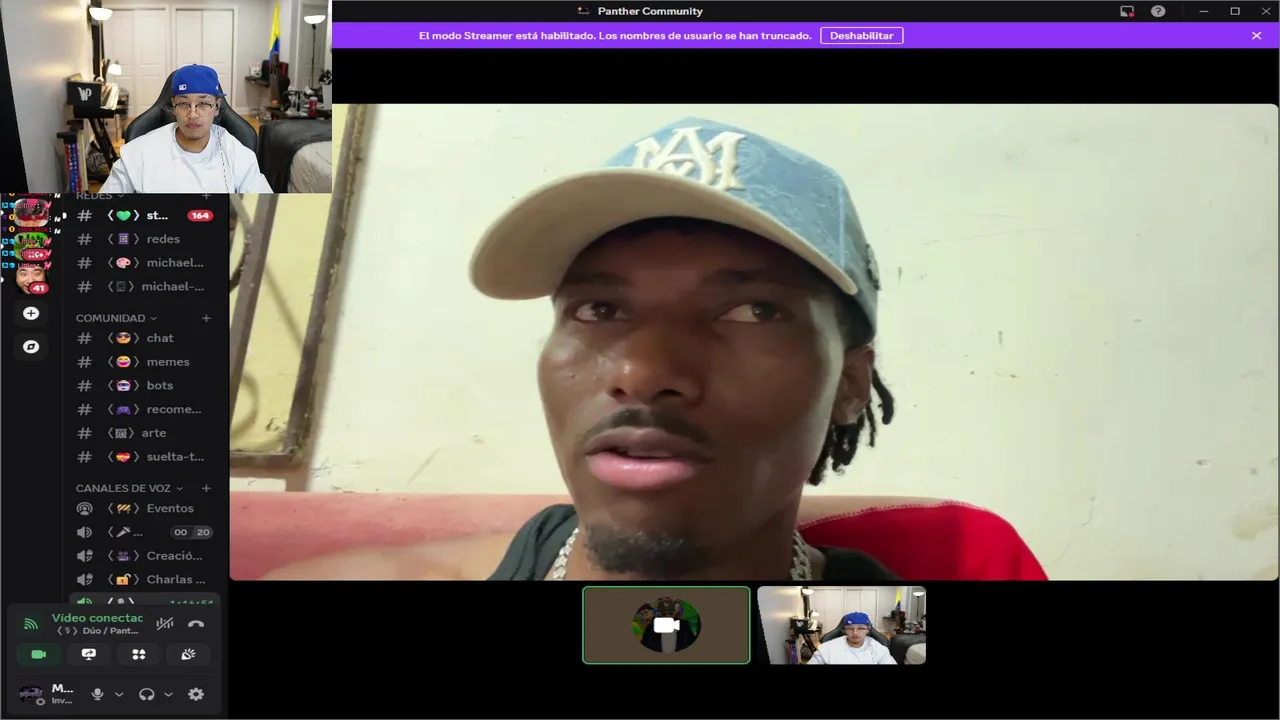Create a channel in REDES category

(206, 196)
